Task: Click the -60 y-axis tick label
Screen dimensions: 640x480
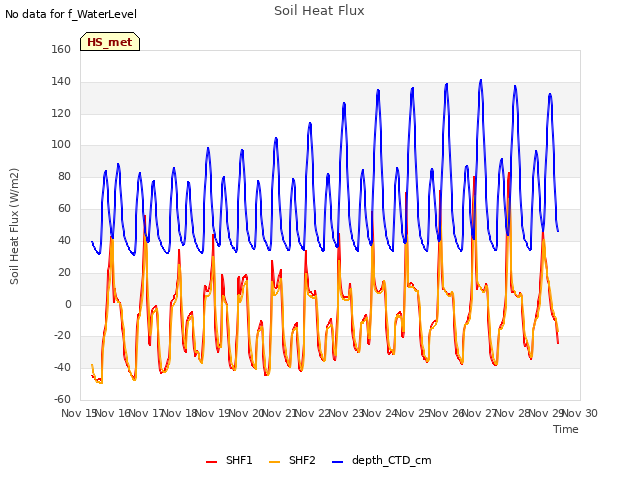Action: tap(63, 399)
